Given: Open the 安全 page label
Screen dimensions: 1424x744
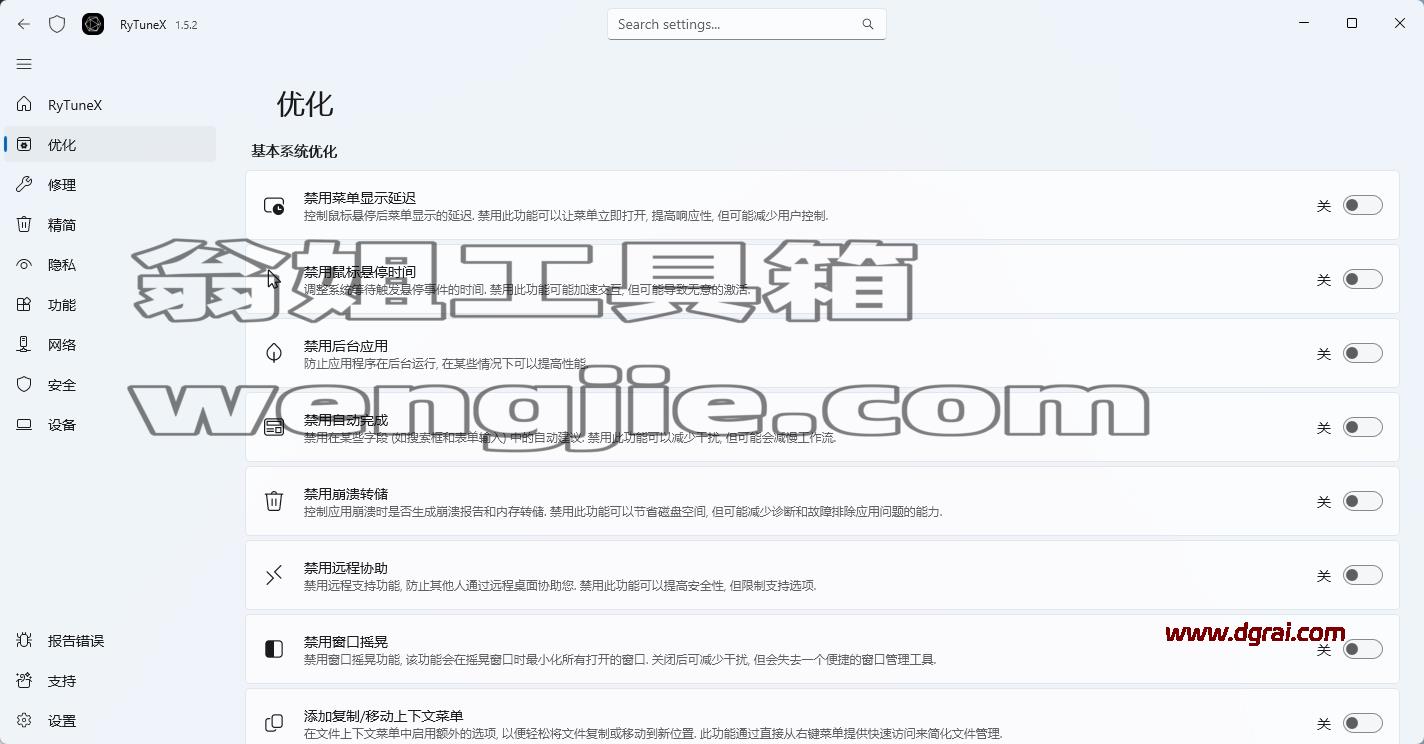Looking at the screenshot, I should 62,385.
